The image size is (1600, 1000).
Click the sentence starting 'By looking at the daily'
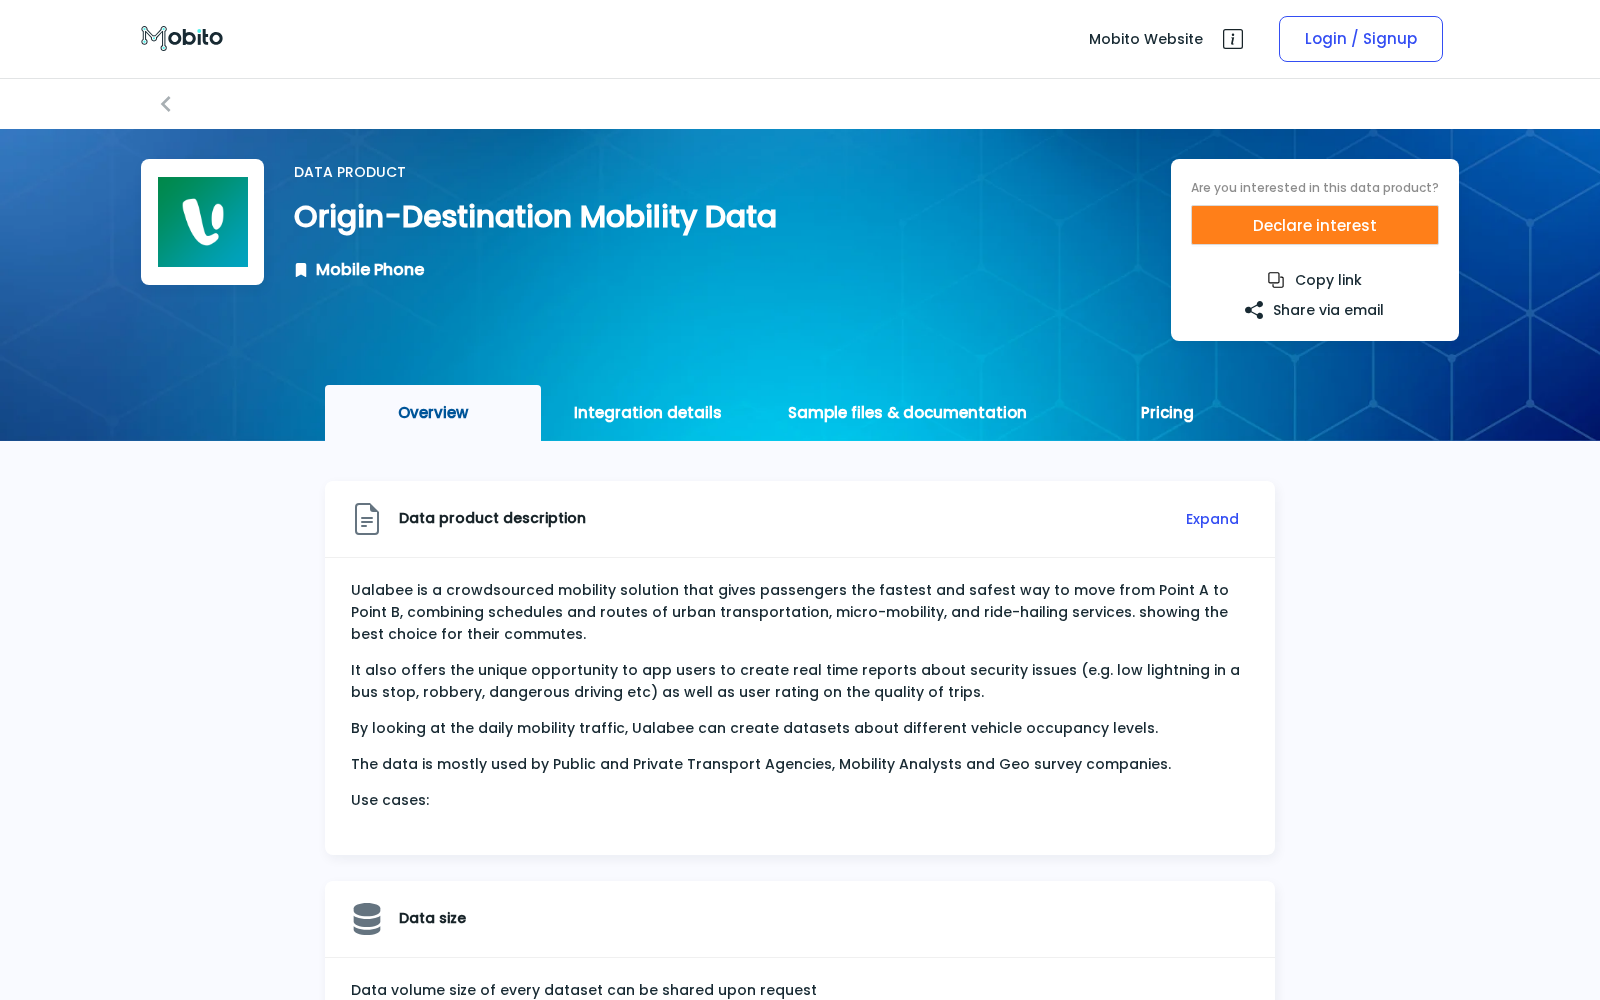click(x=755, y=728)
